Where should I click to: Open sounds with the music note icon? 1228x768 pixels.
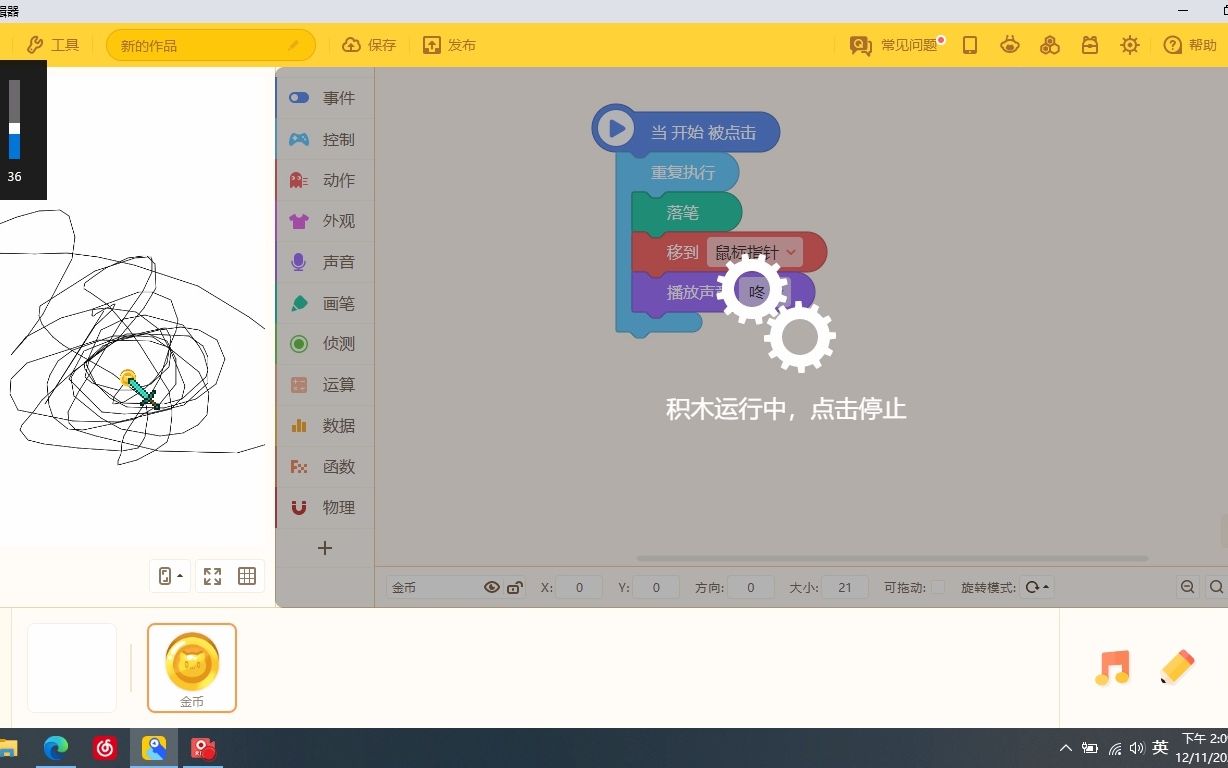click(1112, 667)
